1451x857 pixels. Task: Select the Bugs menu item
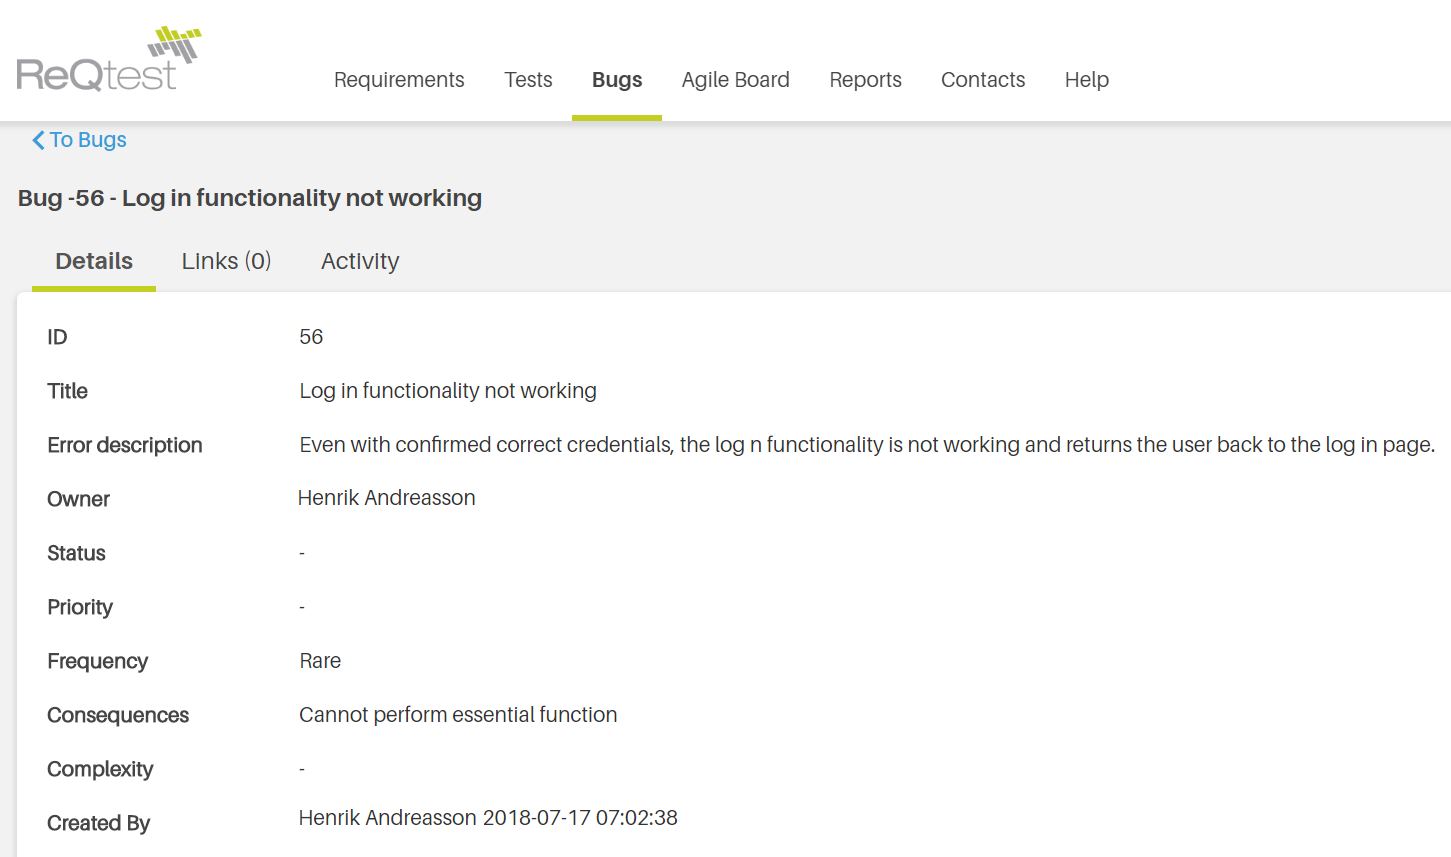(617, 80)
